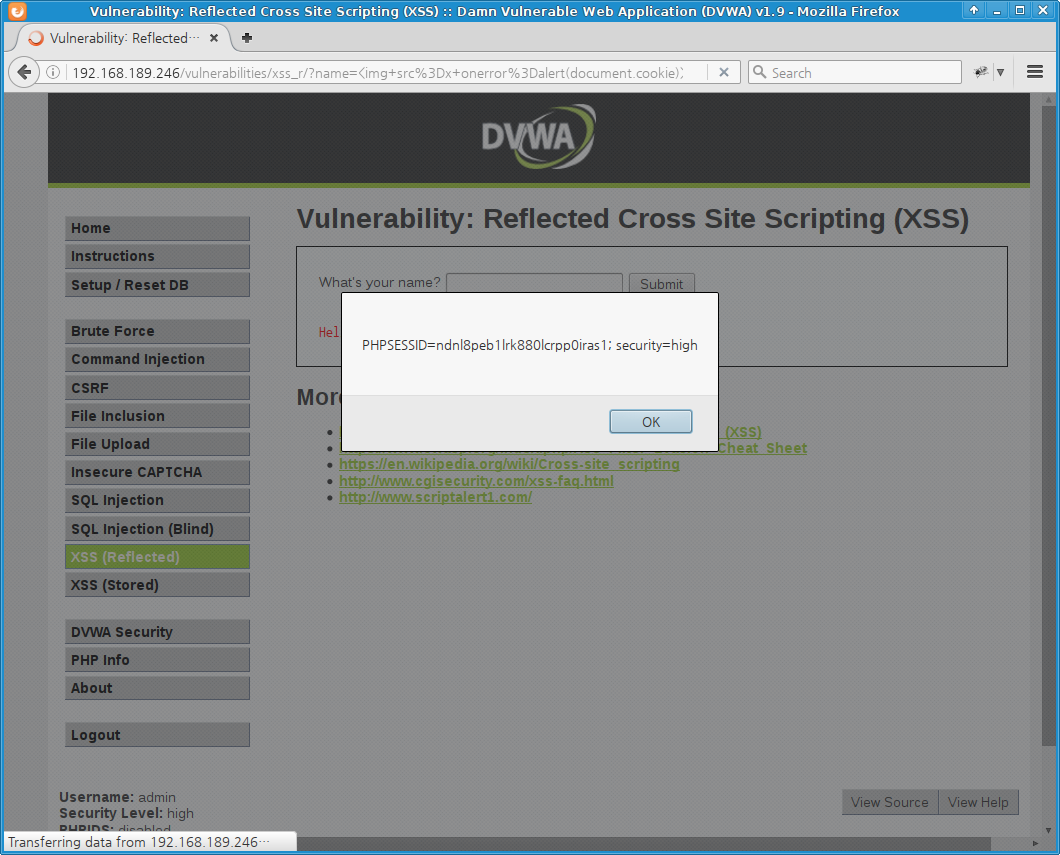Image resolution: width=1060 pixels, height=855 pixels.
Task: Open the About page
Action: [158, 688]
